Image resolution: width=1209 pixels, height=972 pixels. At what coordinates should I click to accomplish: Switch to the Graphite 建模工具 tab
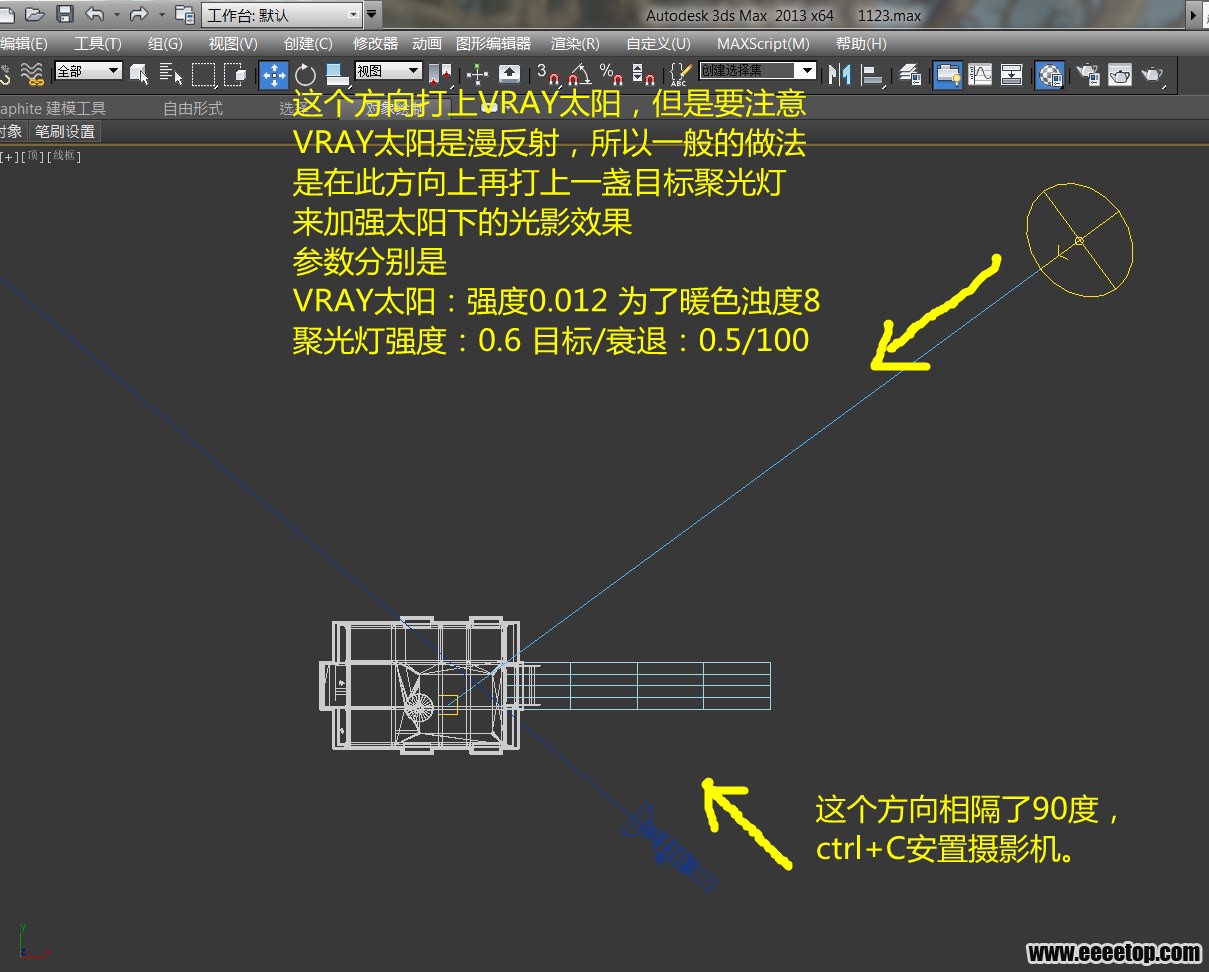53,108
